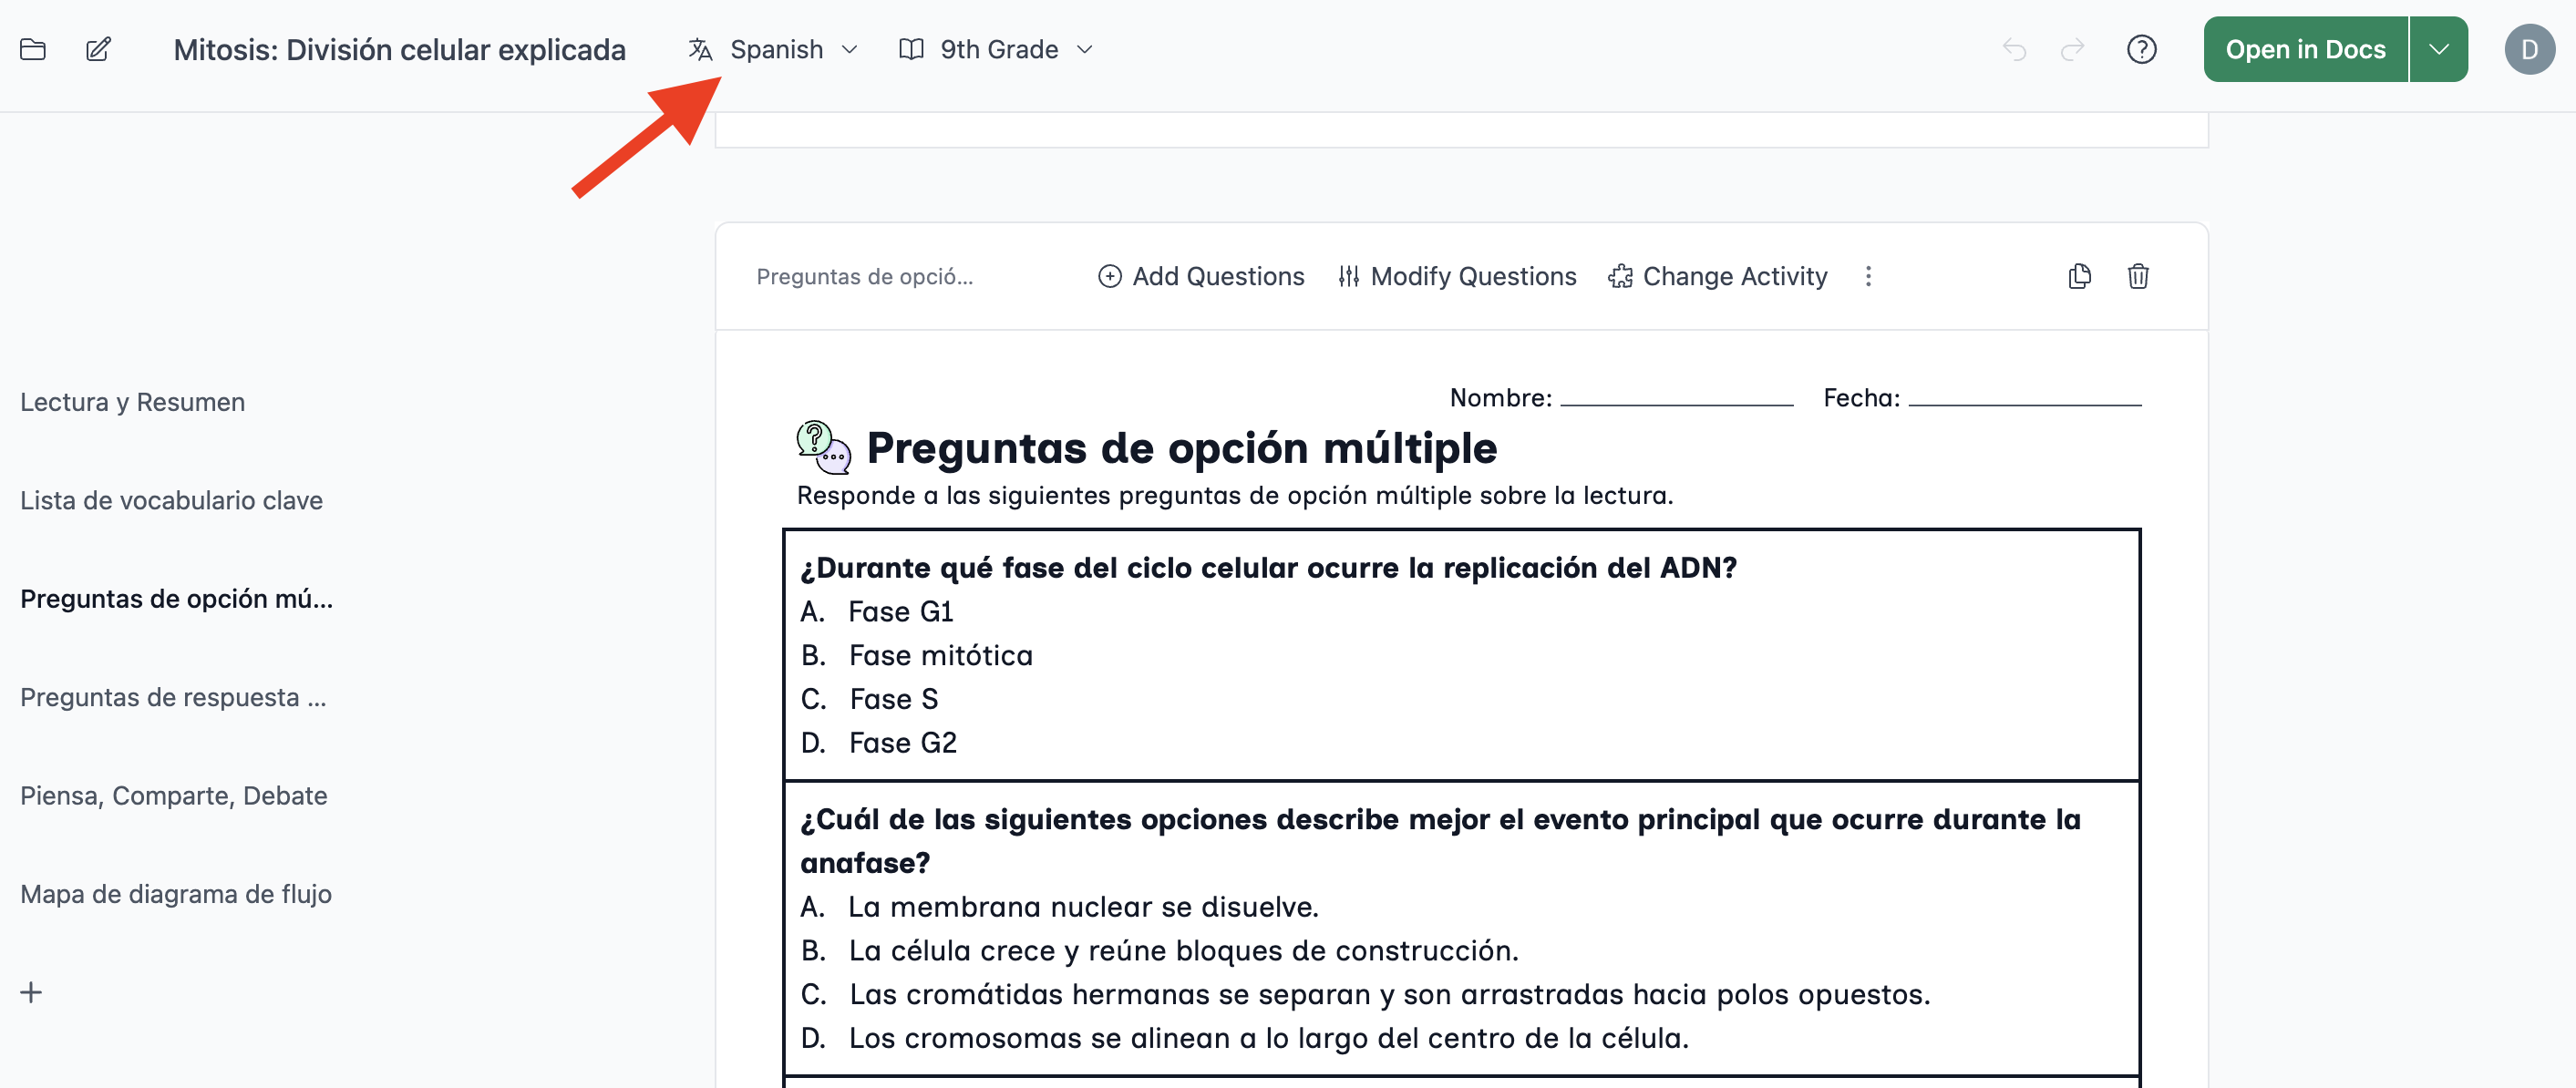Screen dimensions: 2576x1088
Task: Add a new section with plus icon
Action: 31,992
